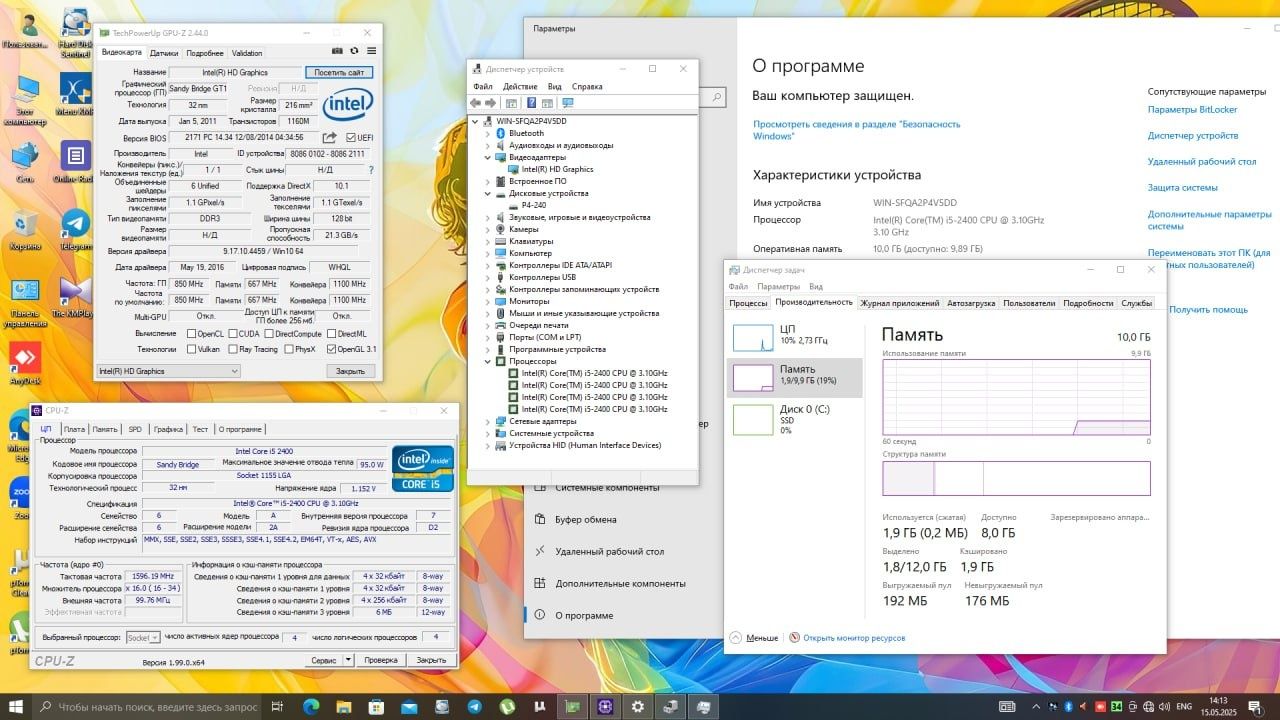The image size is (1280, 720).
Task: Click the CPU-Z purple icon in the taskbar
Action: (606, 706)
